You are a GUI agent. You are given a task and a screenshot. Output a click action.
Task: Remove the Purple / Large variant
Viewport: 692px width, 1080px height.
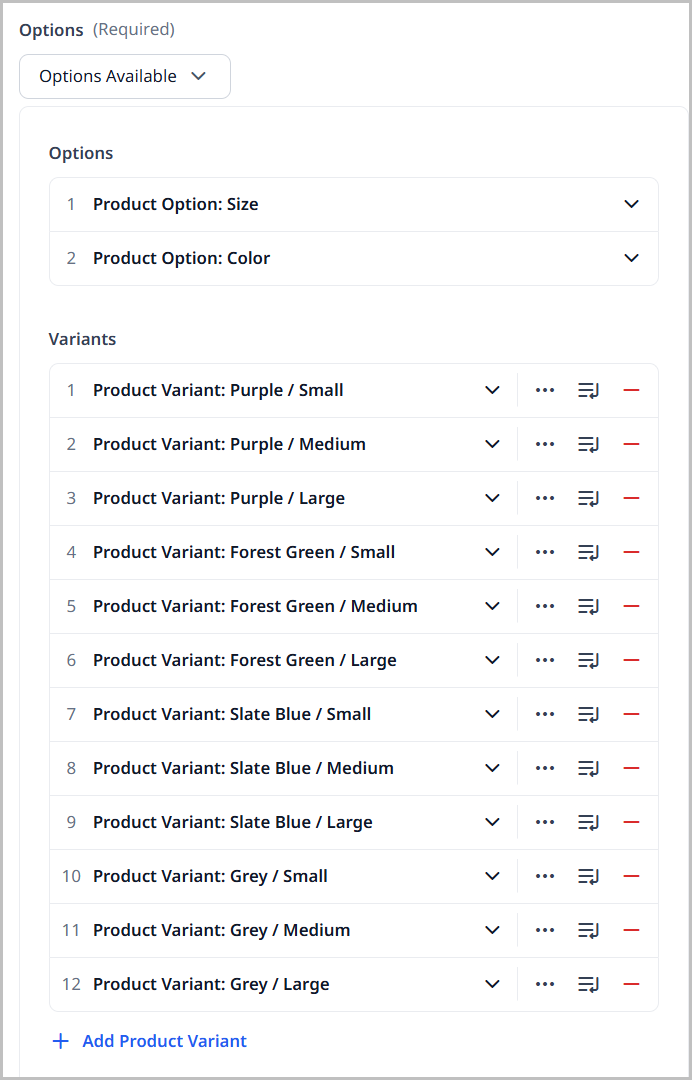click(x=631, y=498)
